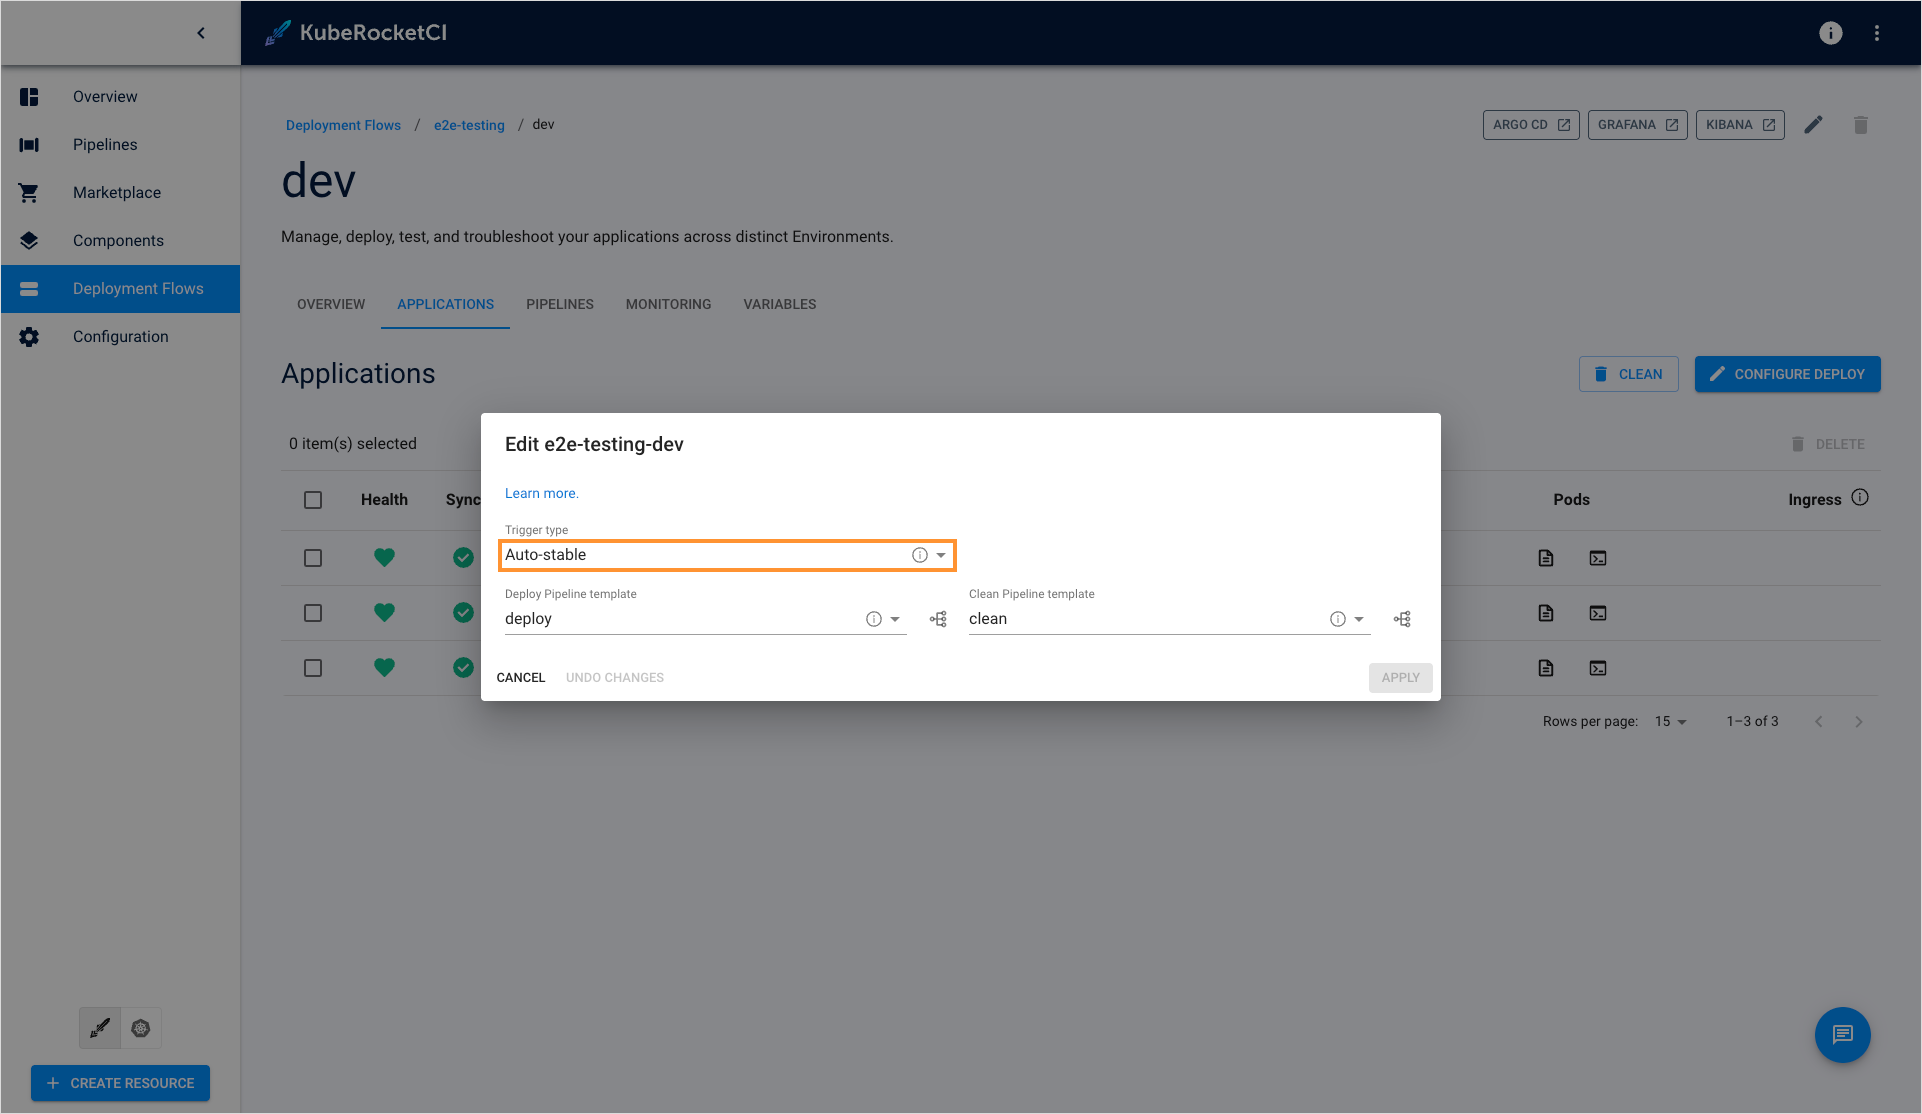Switch to the Pipelines tab

click(559, 304)
